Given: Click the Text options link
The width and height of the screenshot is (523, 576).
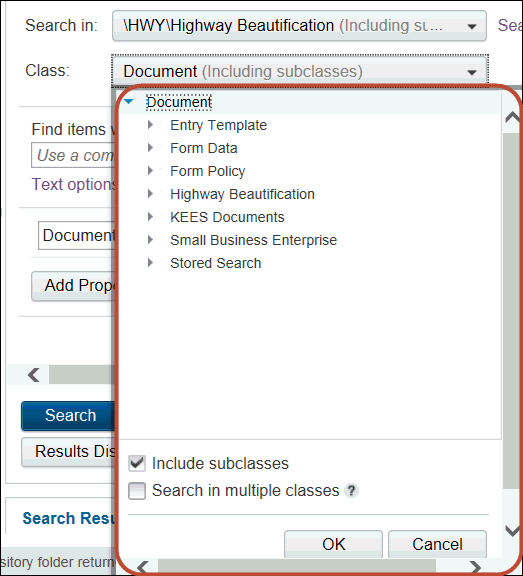Looking at the screenshot, I should coord(73,184).
